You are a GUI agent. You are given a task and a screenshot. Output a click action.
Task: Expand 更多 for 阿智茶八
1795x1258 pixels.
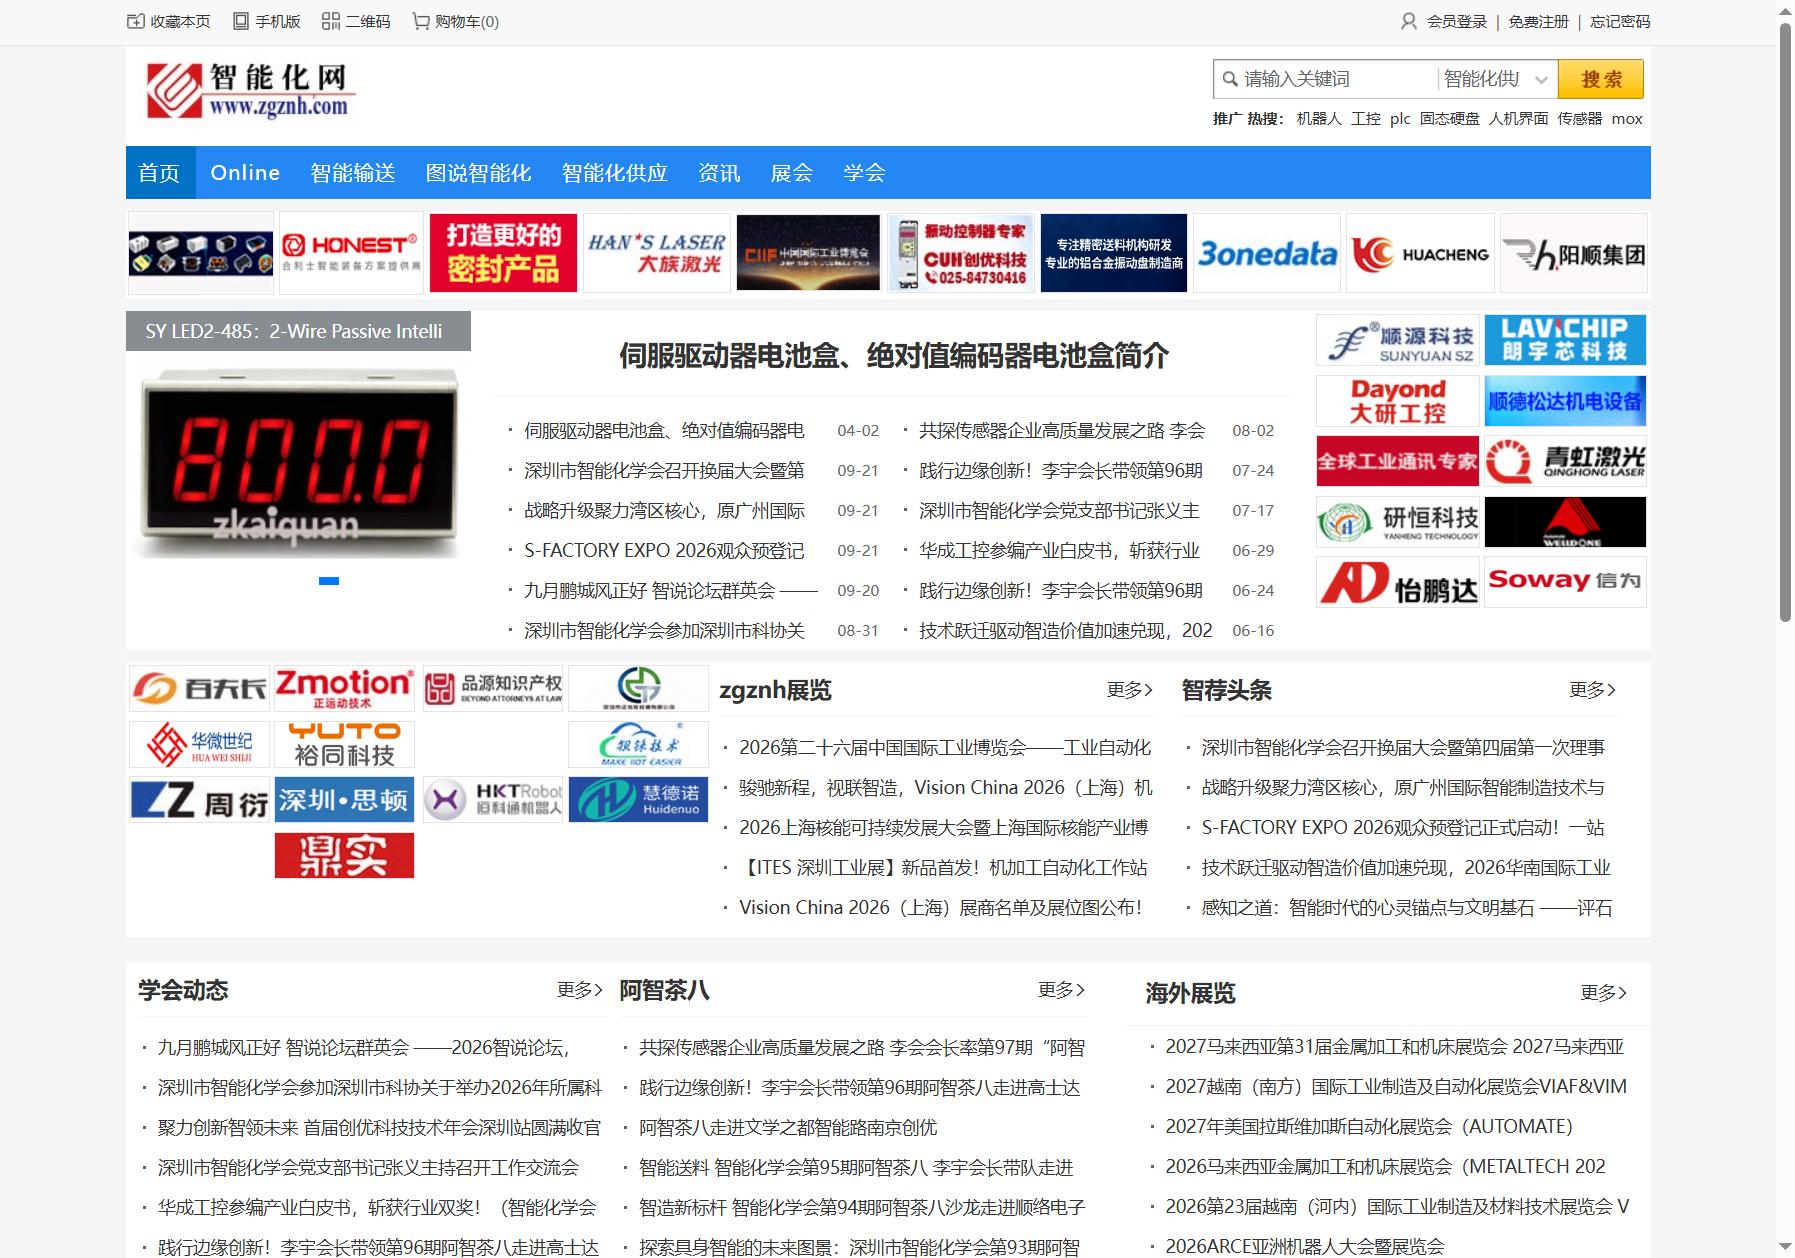(1061, 989)
